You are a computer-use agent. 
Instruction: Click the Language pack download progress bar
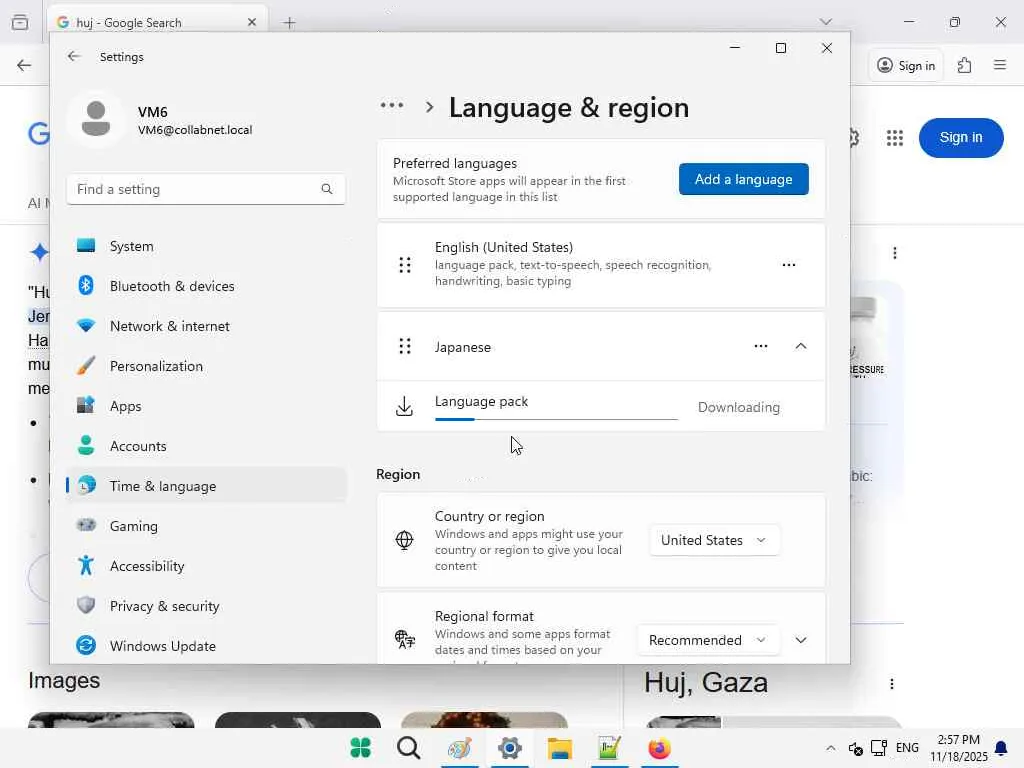pos(556,419)
